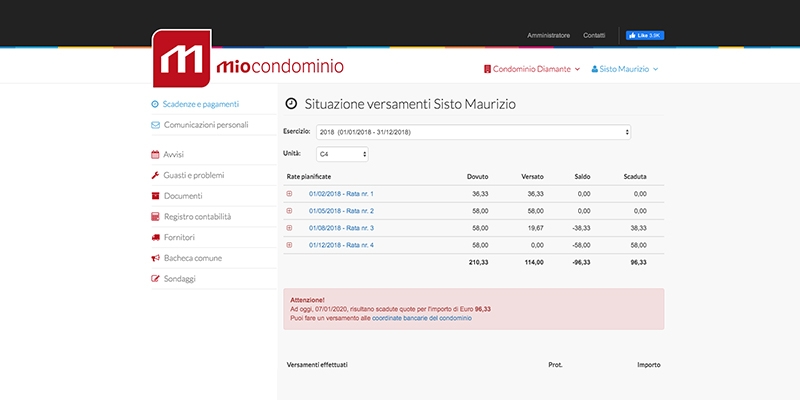
Task: Click the Saldo column header
Action: tap(582, 177)
